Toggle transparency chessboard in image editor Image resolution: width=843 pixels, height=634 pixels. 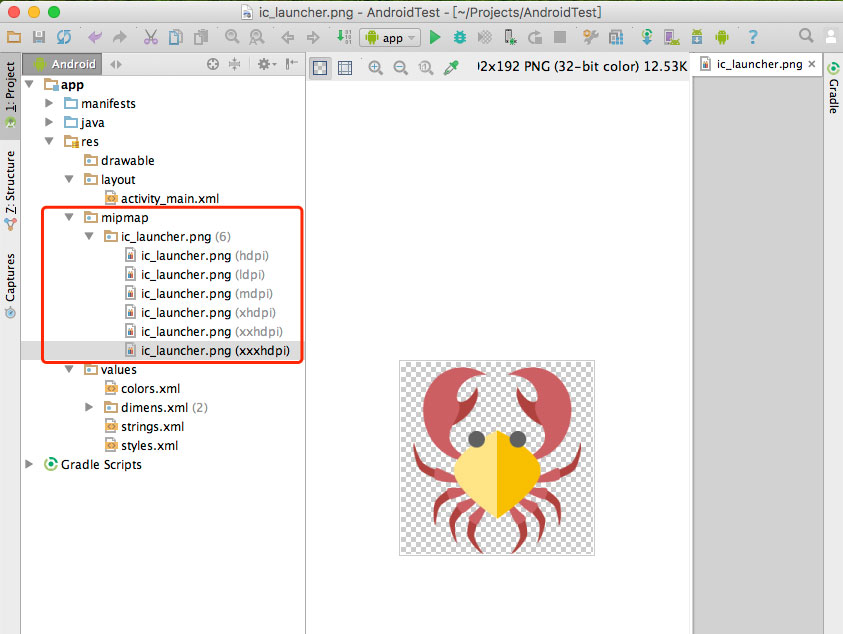[x=320, y=68]
